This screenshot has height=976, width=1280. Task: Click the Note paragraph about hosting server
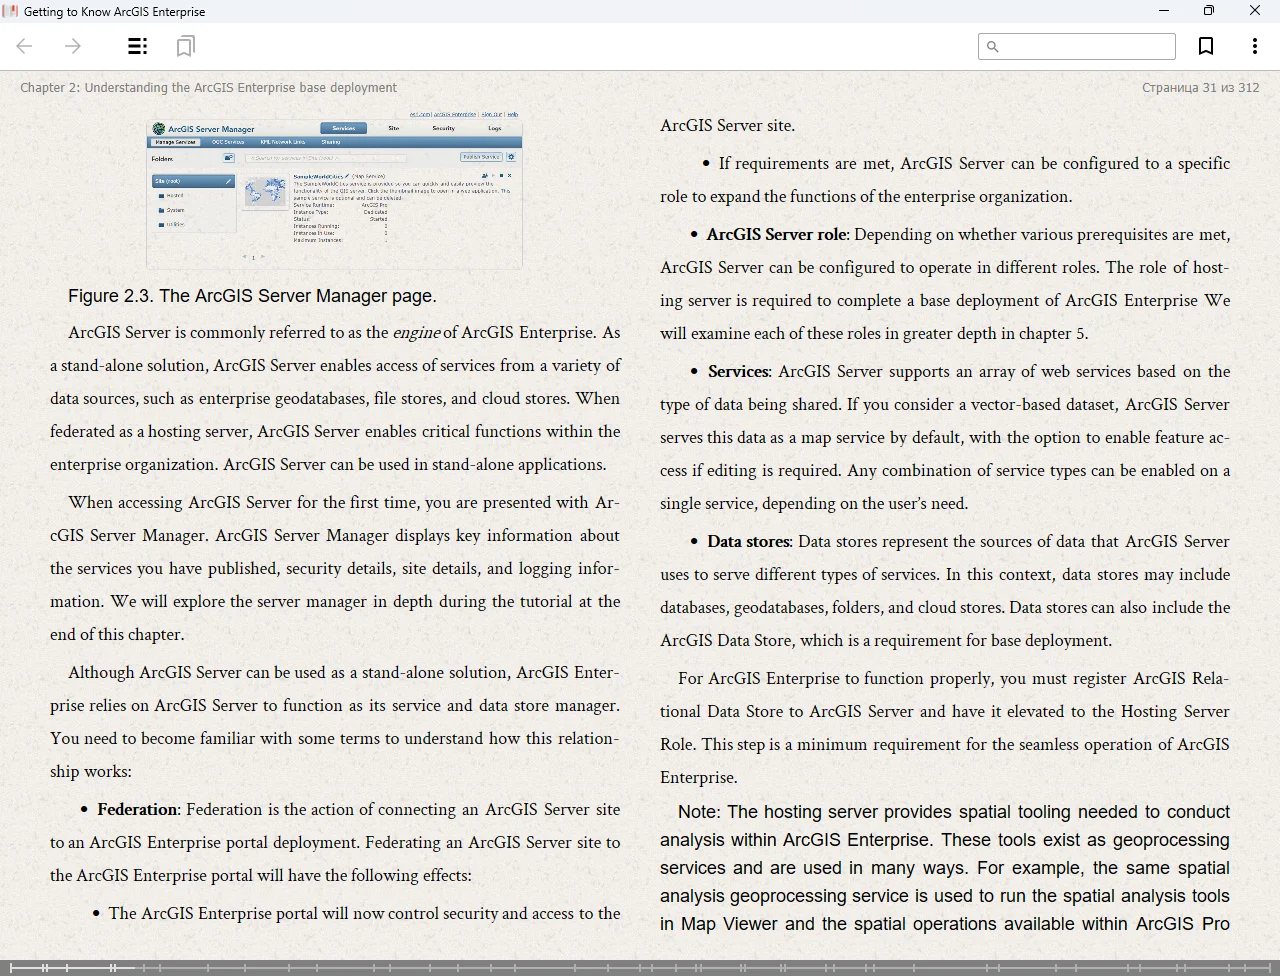point(945,868)
